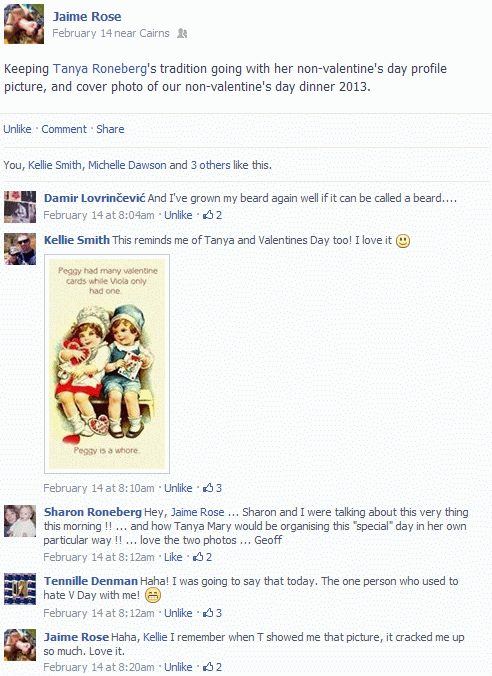This screenshot has height=676, width=492.
Task: Click thumbs-up count on Kellie Smith's comment
Action: click(219, 488)
